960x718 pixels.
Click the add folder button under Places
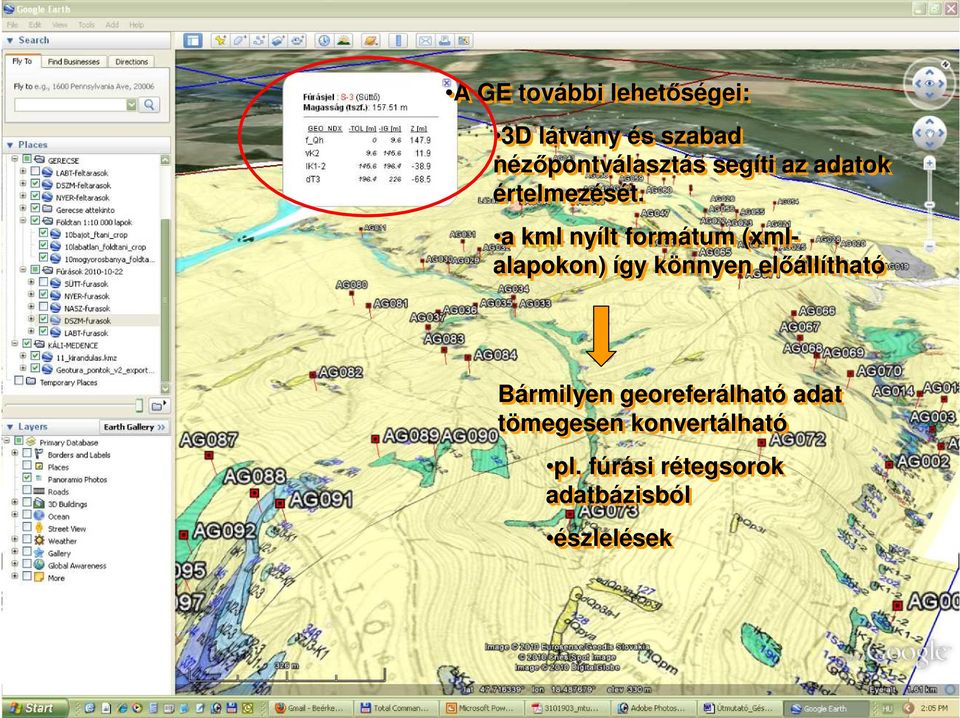pos(158,405)
